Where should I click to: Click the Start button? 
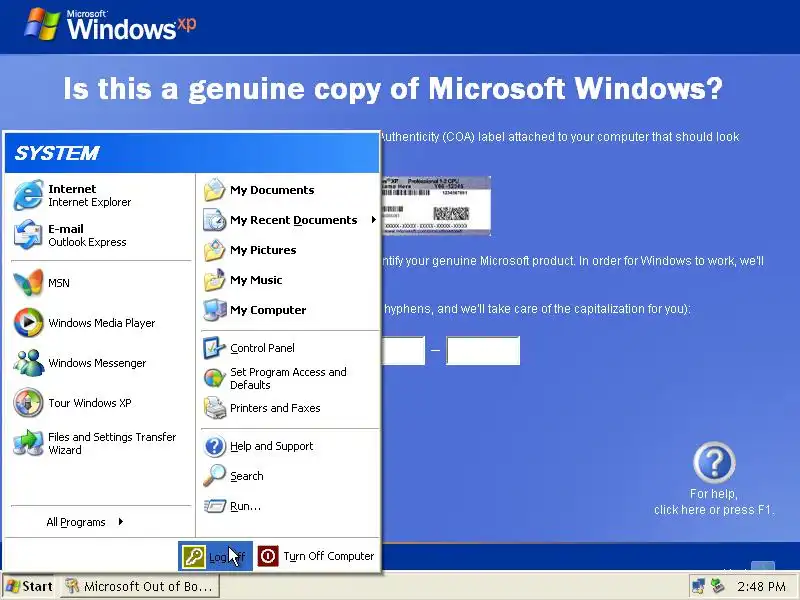[29, 586]
